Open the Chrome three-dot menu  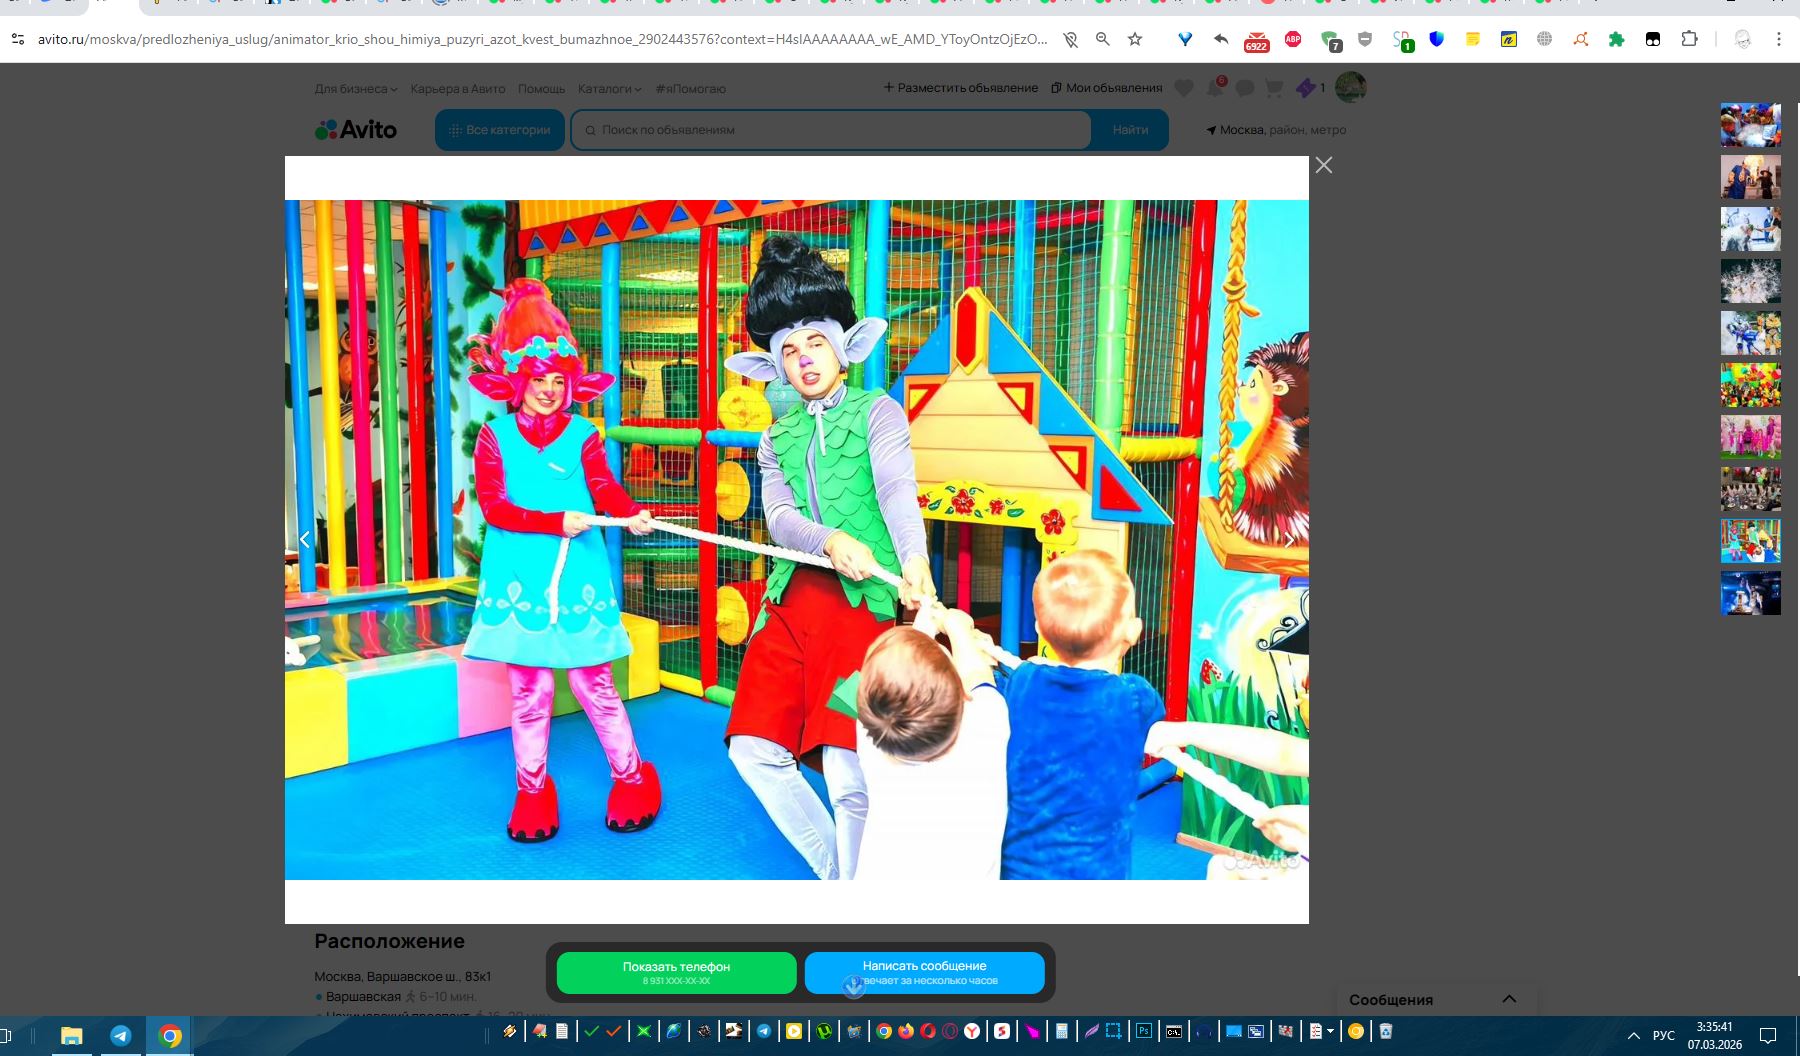tap(1779, 39)
